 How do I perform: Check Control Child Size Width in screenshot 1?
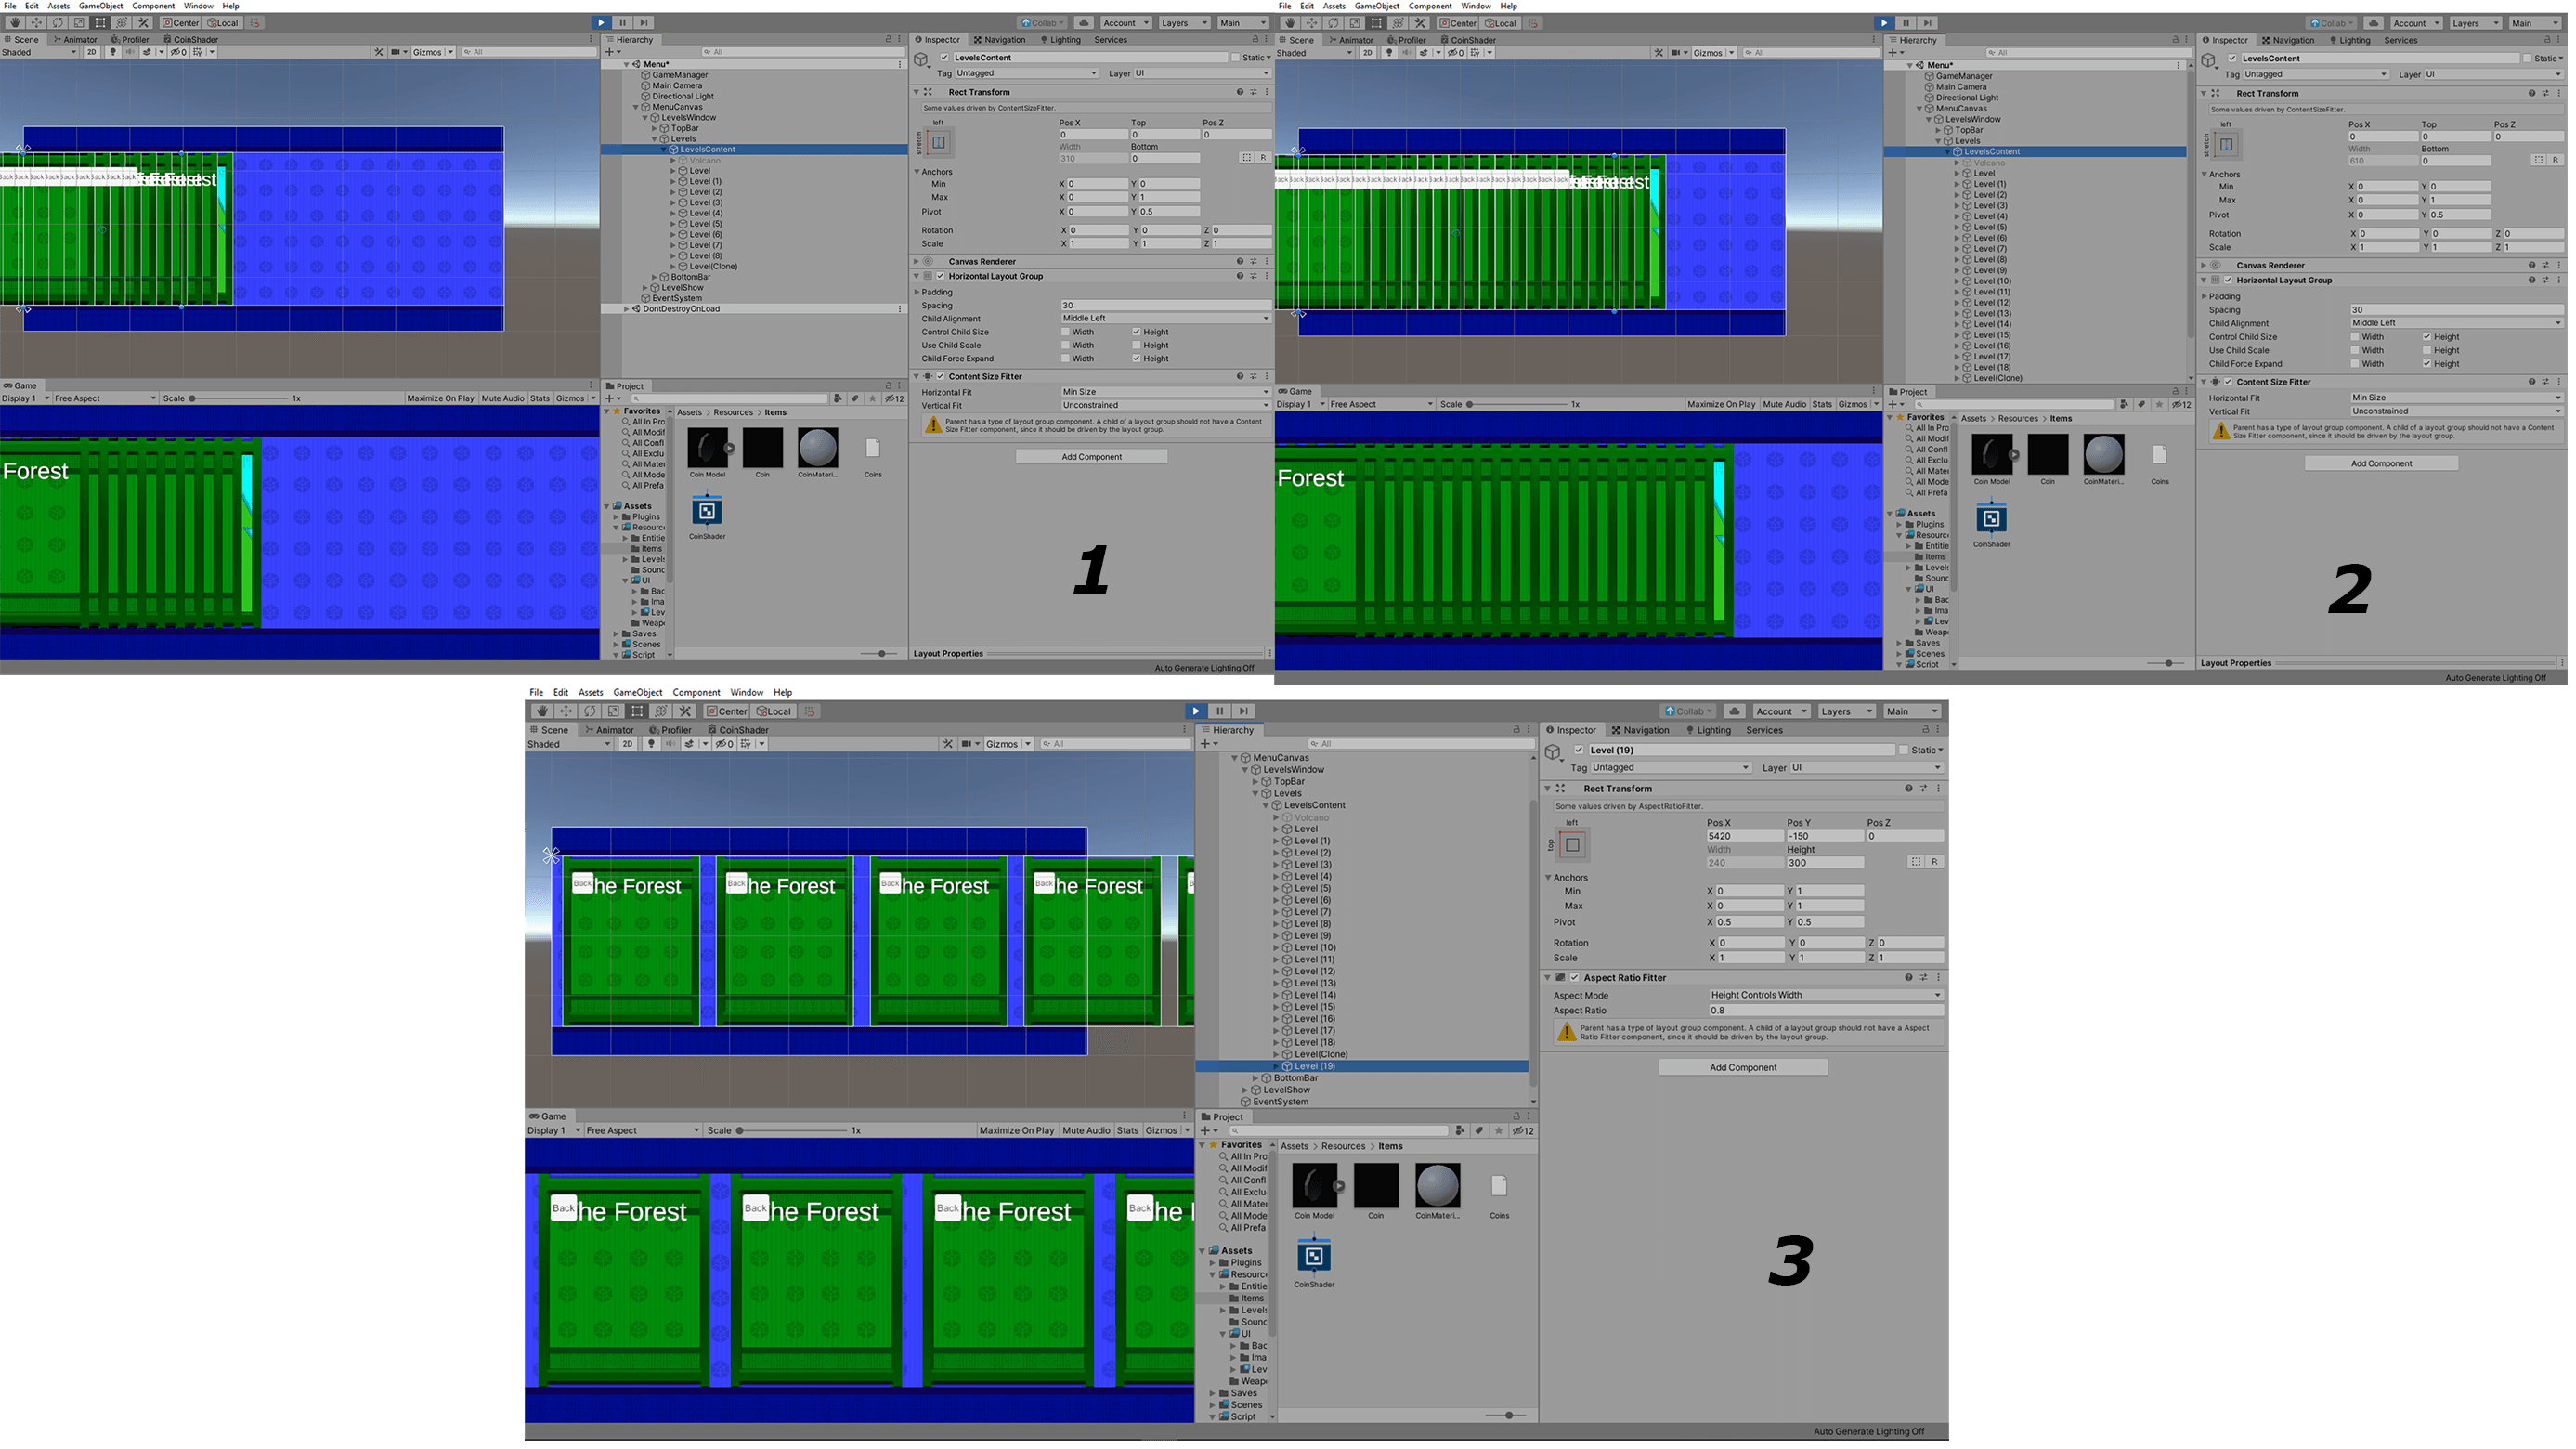[1065, 332]
